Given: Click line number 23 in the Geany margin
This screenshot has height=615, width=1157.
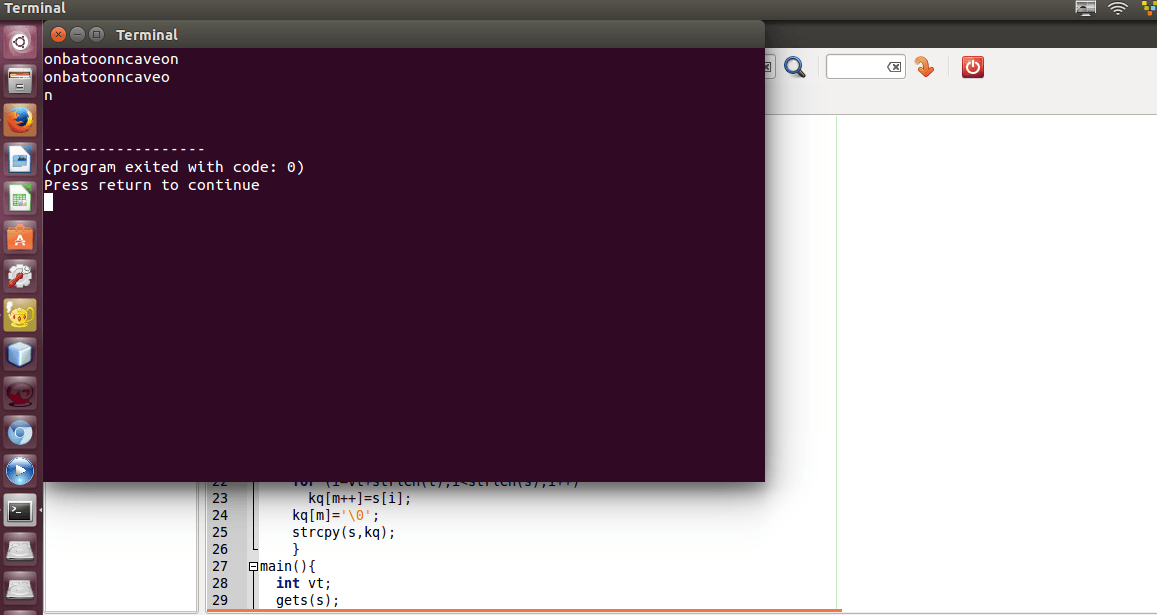Looking at the screenshot, I should point(220,498).
